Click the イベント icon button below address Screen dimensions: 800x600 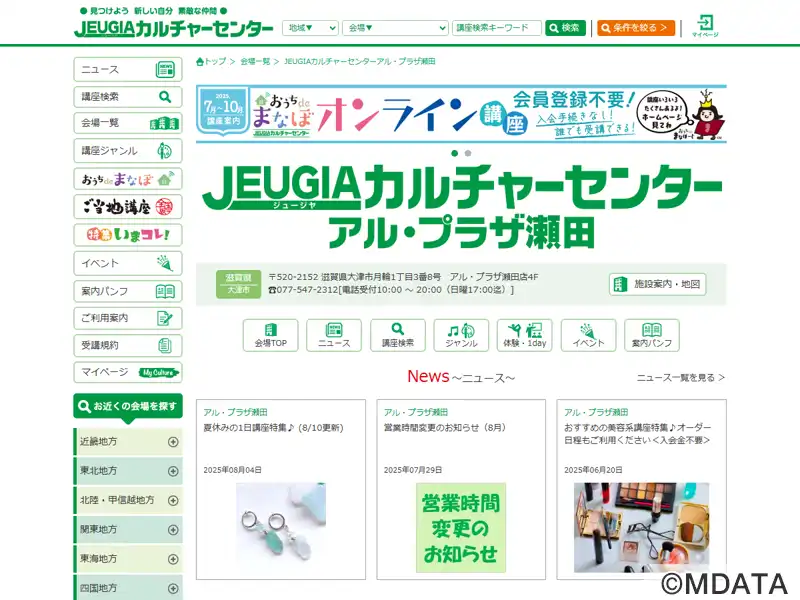588,335
